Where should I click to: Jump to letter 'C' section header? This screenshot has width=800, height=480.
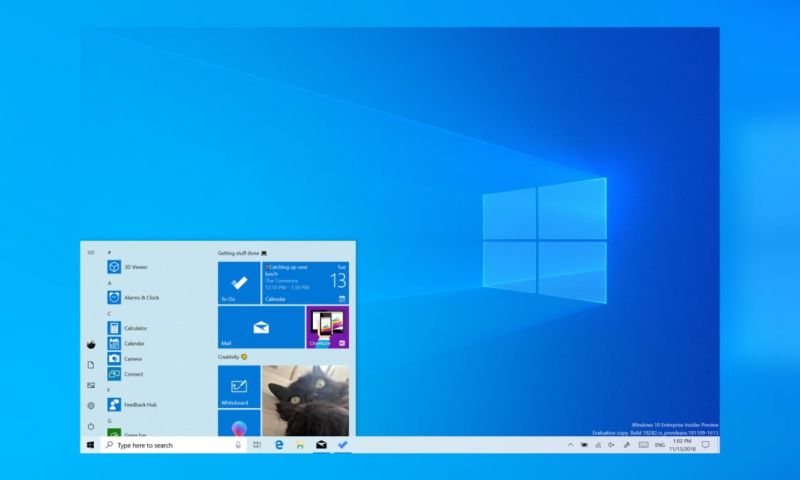109,314
